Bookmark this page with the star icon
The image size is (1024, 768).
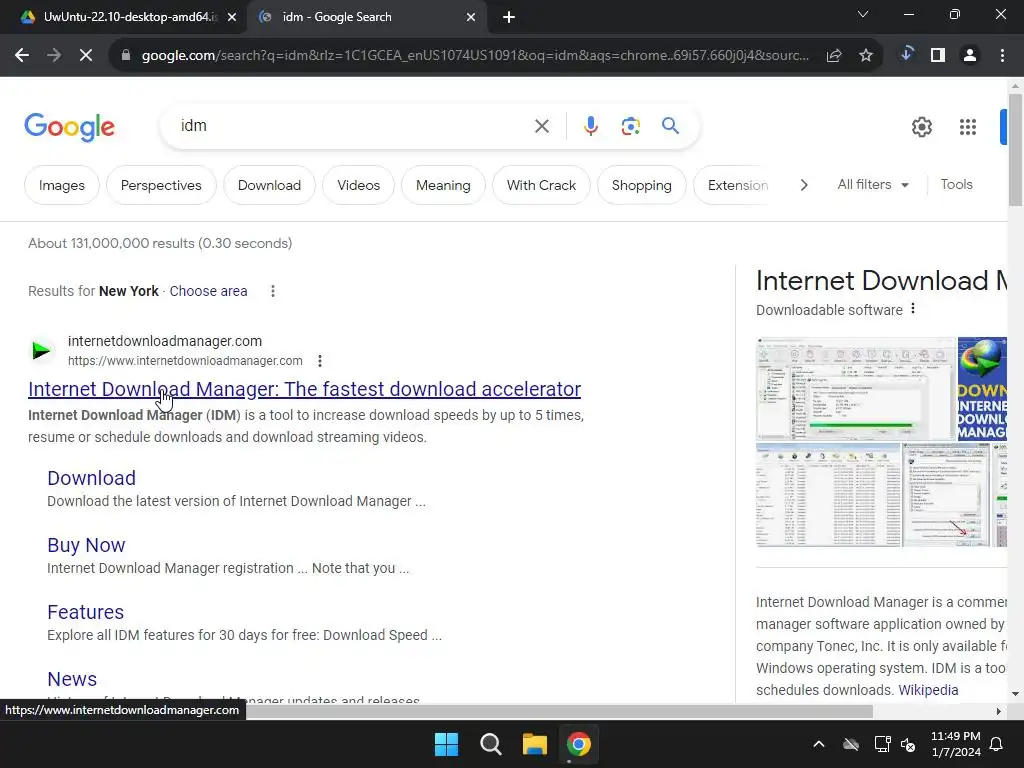coord(866,56)
